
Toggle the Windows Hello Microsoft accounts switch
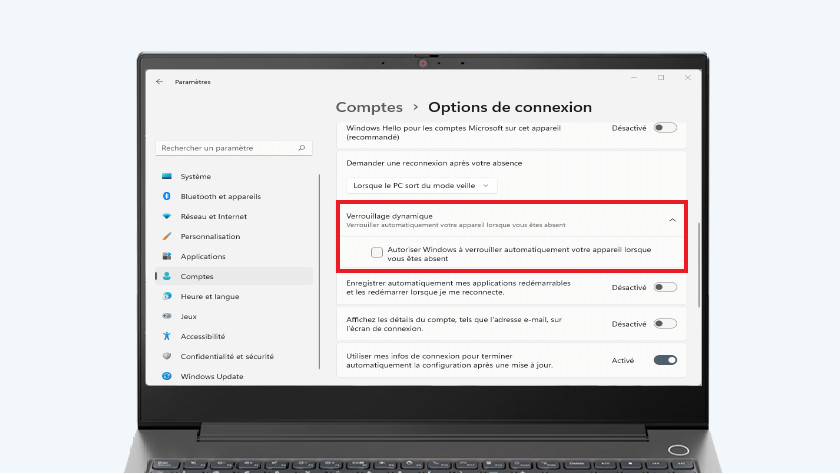coord(665,128)
